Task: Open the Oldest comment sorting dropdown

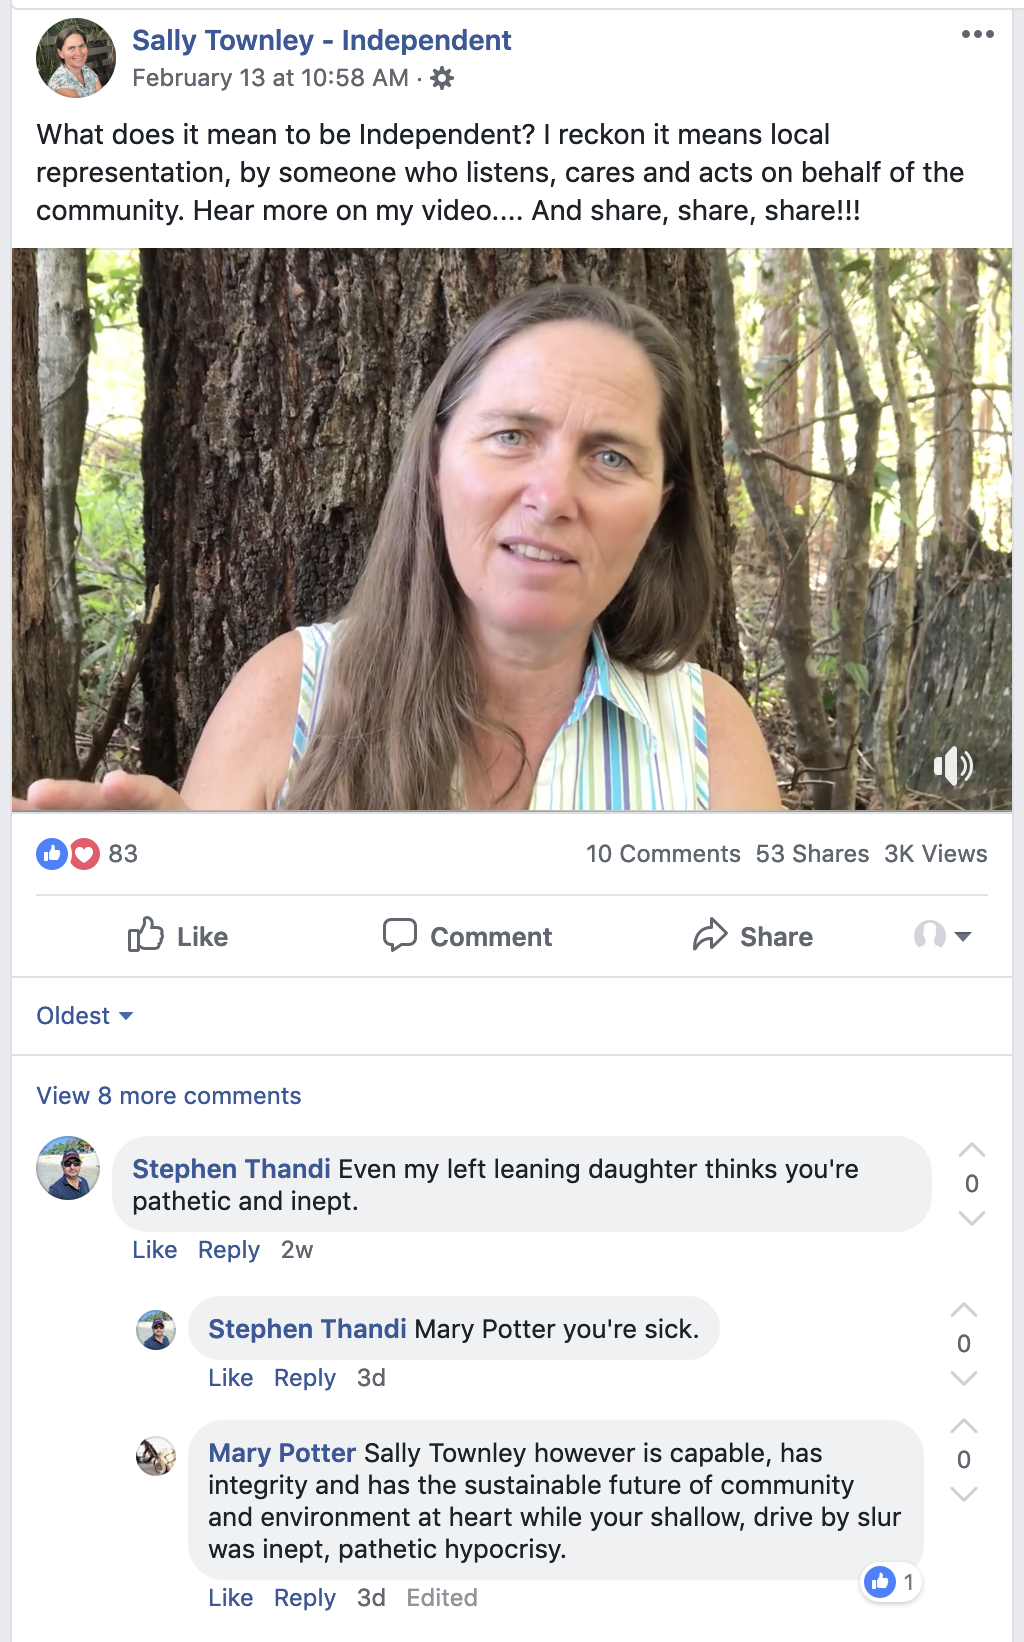Action: (85, 1016)
